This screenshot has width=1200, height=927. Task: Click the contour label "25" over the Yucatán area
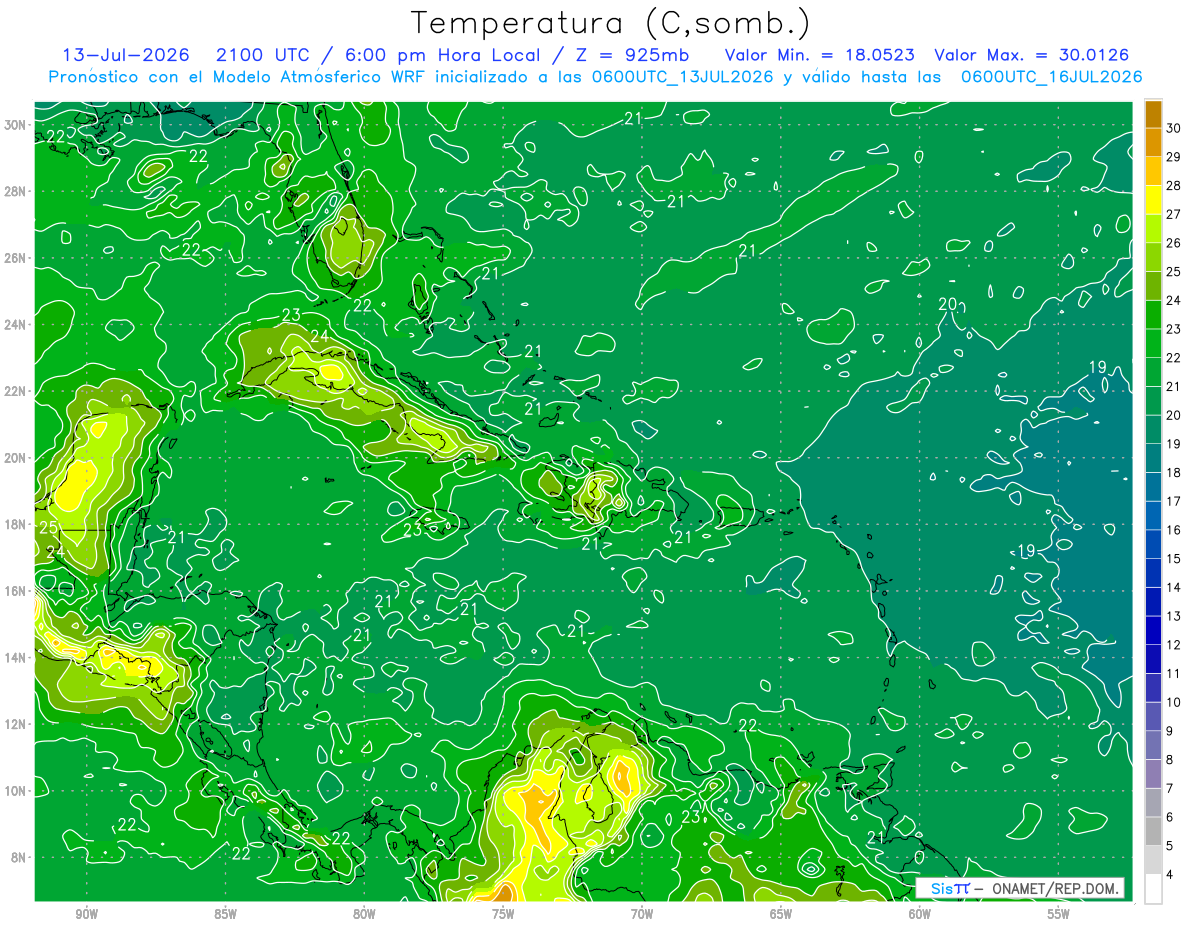pos(49,527)
